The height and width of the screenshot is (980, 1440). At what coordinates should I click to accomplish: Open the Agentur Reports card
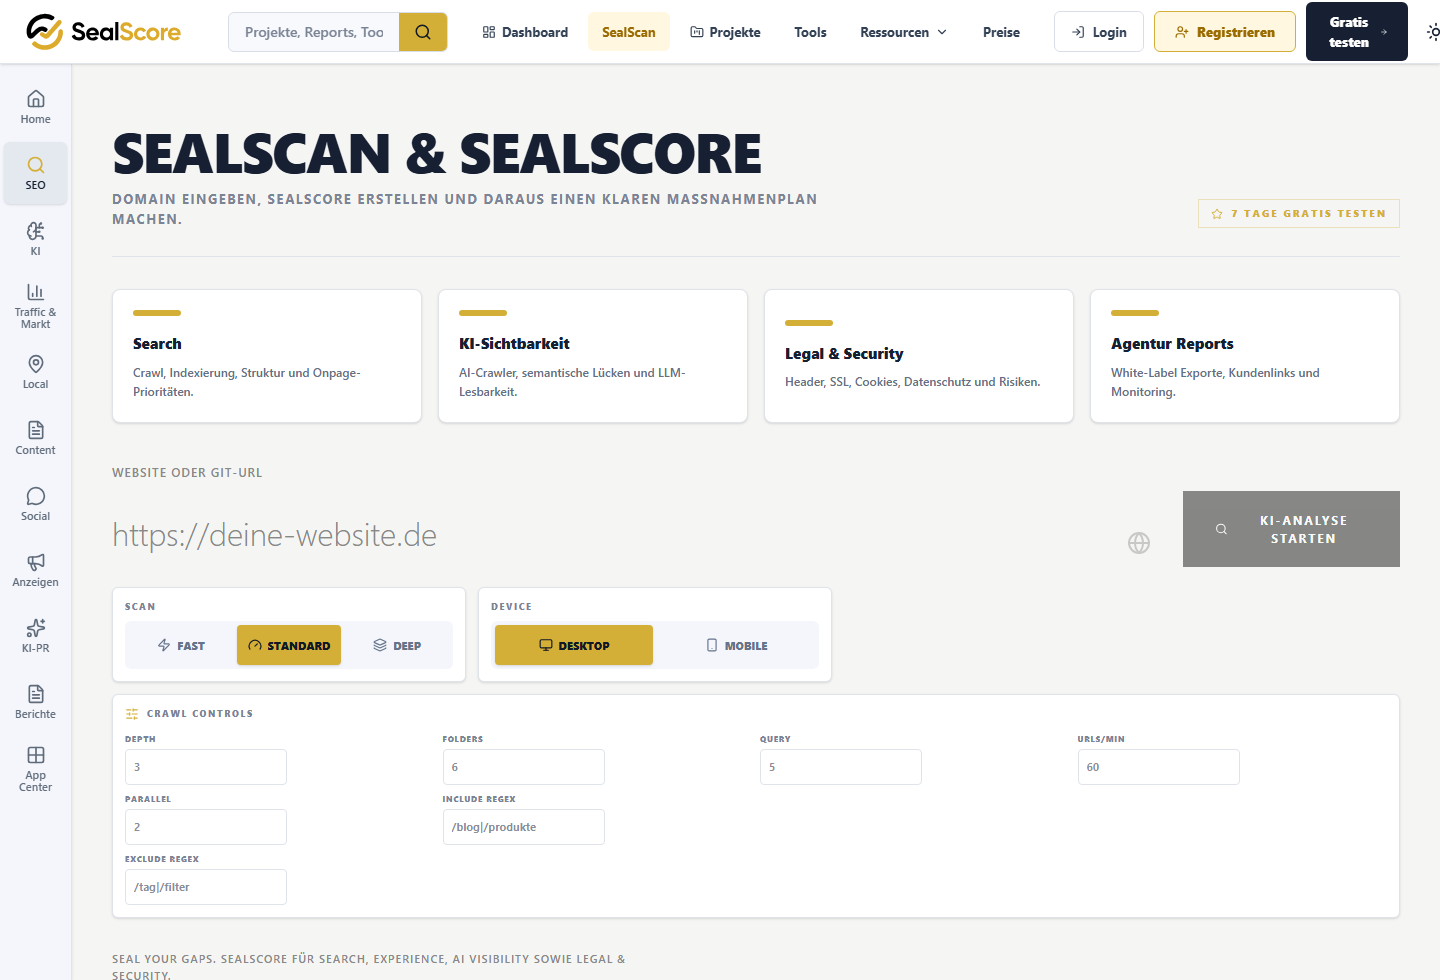coord(1245,356)
